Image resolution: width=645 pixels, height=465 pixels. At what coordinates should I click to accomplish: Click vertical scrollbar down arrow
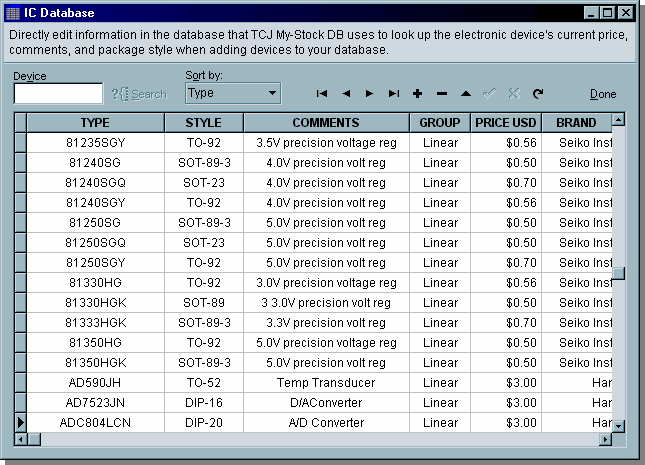618,426
